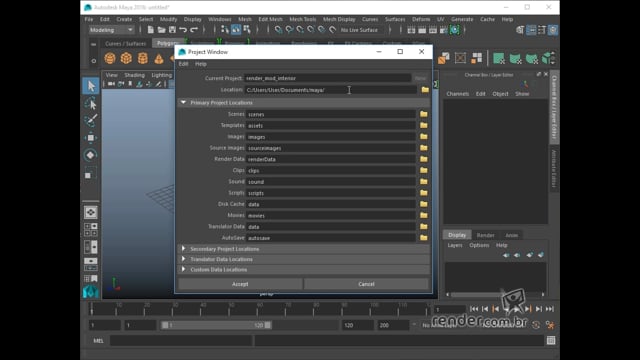
Task: Click the Save Scene disk icon
Action: pos(172,30)
